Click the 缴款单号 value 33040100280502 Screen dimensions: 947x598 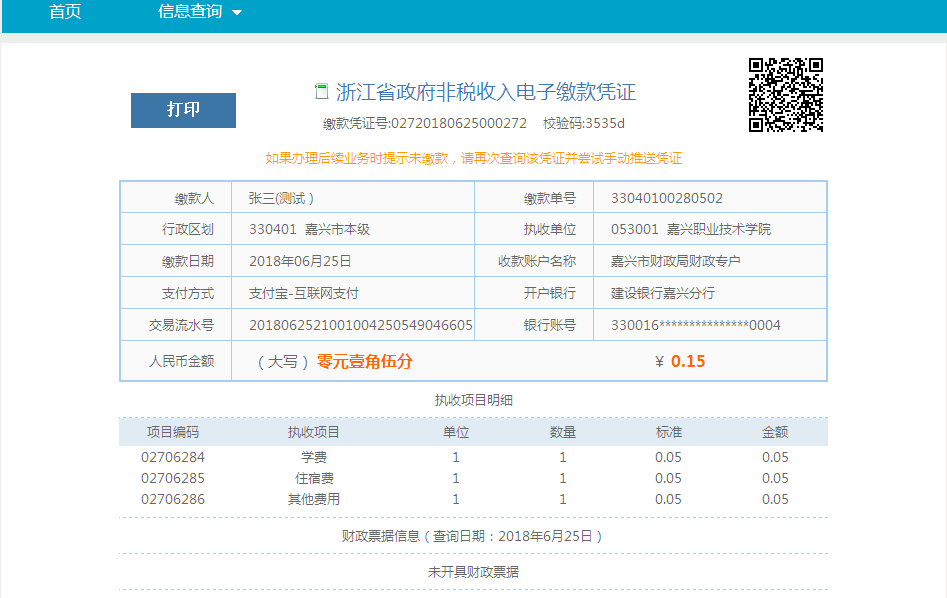pyautogui.click(x=666, y=198)
